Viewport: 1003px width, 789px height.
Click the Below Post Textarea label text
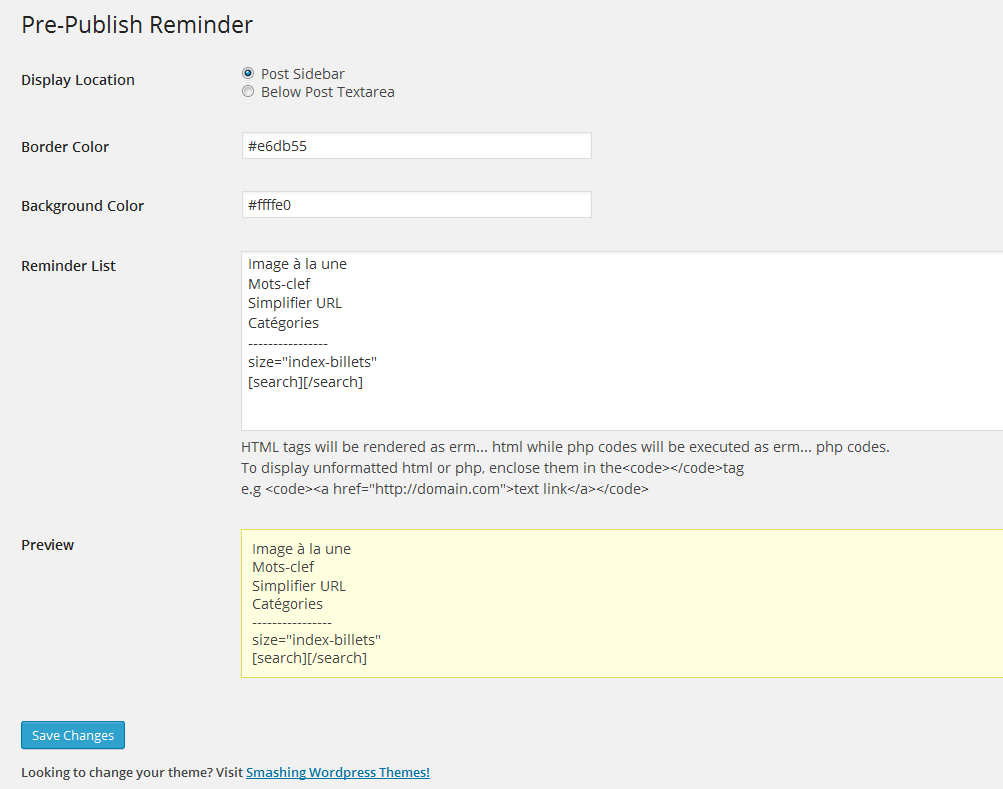(x=328, y=92)
